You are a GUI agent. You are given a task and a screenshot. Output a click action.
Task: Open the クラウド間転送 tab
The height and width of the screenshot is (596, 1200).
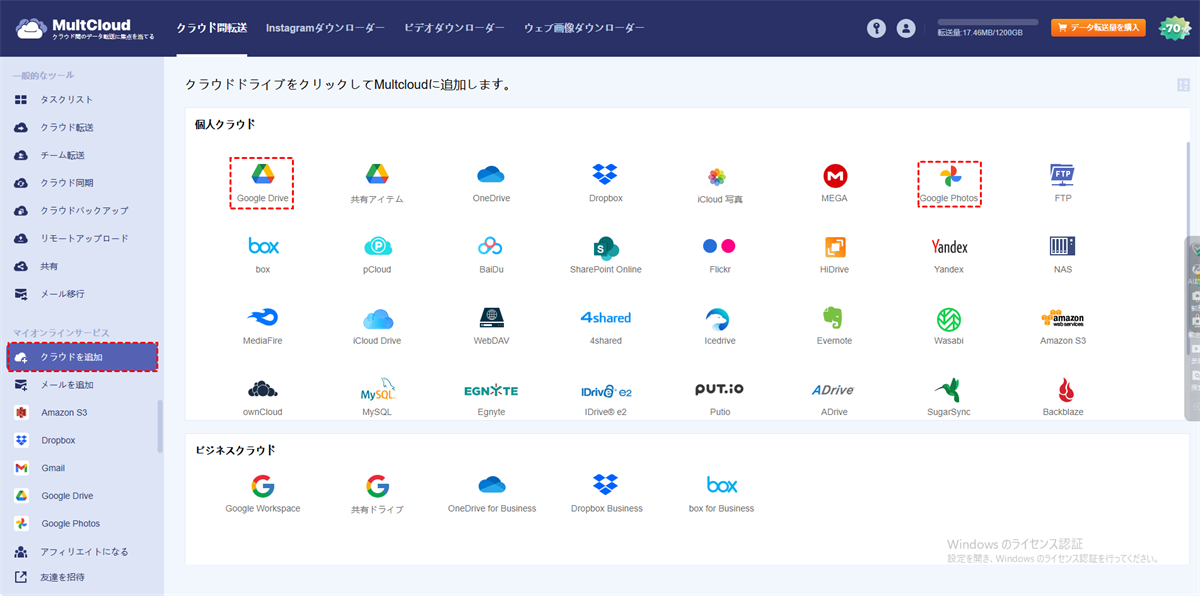click(211, 28)
